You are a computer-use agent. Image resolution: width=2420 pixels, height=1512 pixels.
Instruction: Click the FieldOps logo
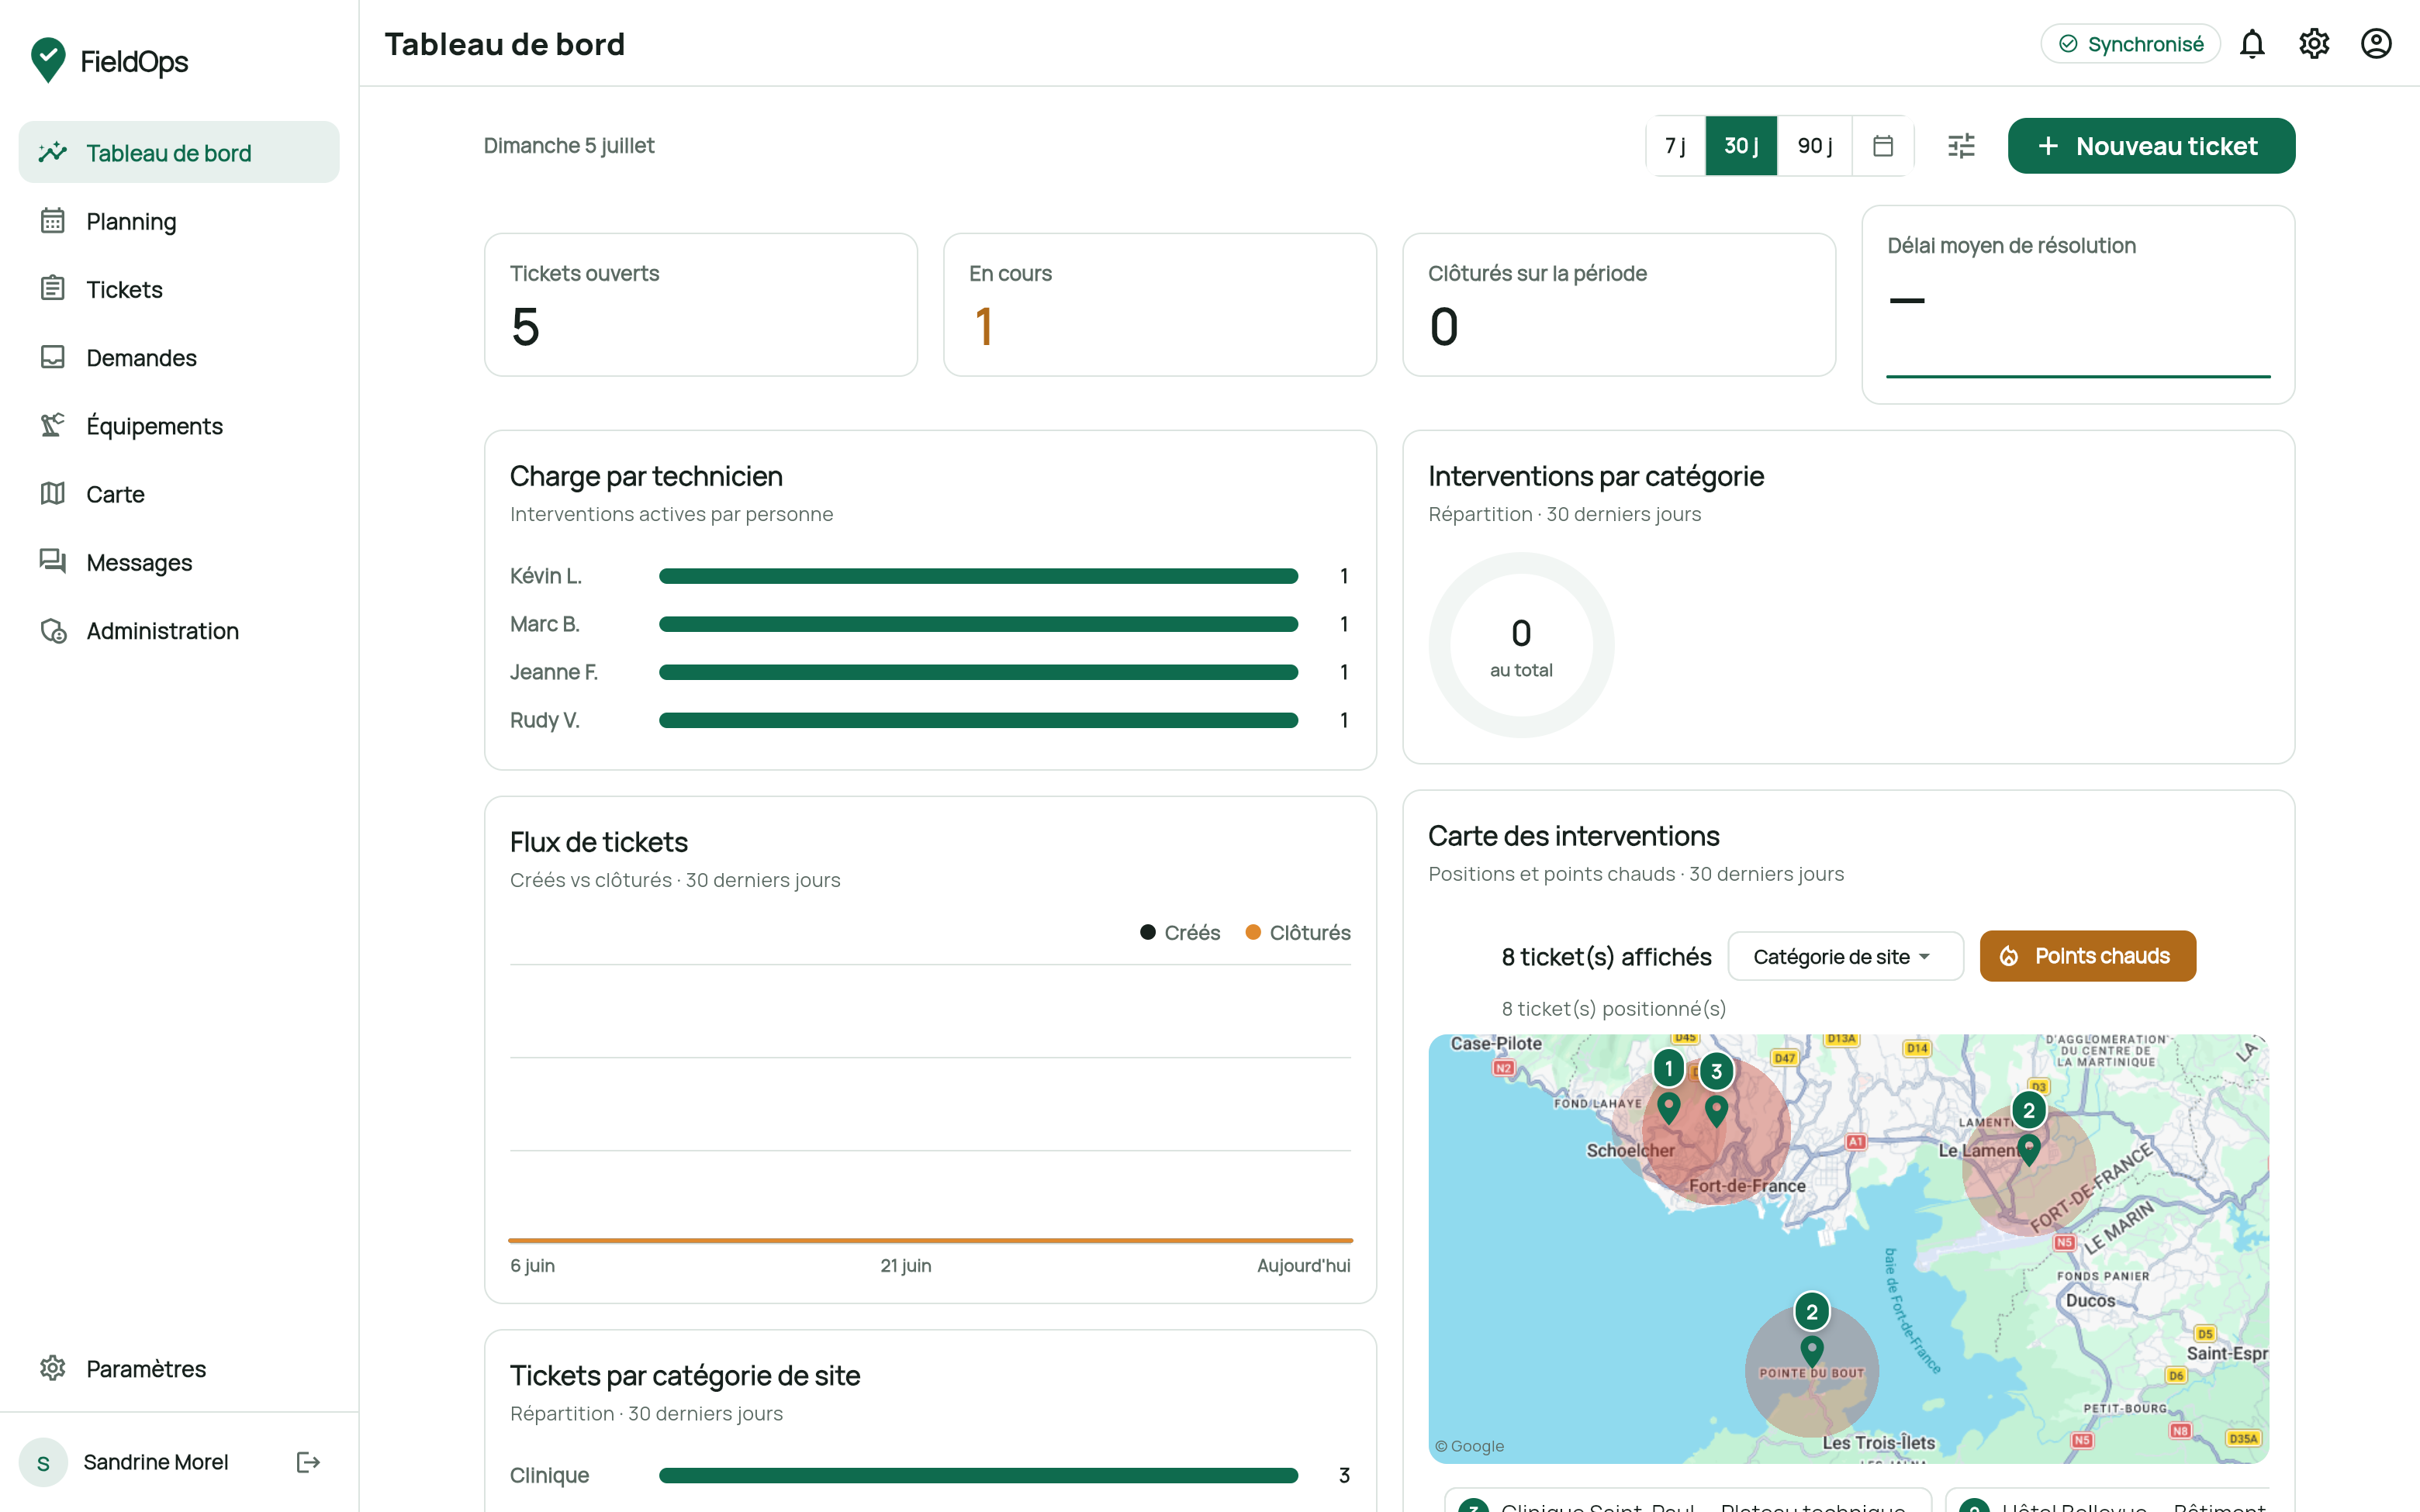pos(109,61)
